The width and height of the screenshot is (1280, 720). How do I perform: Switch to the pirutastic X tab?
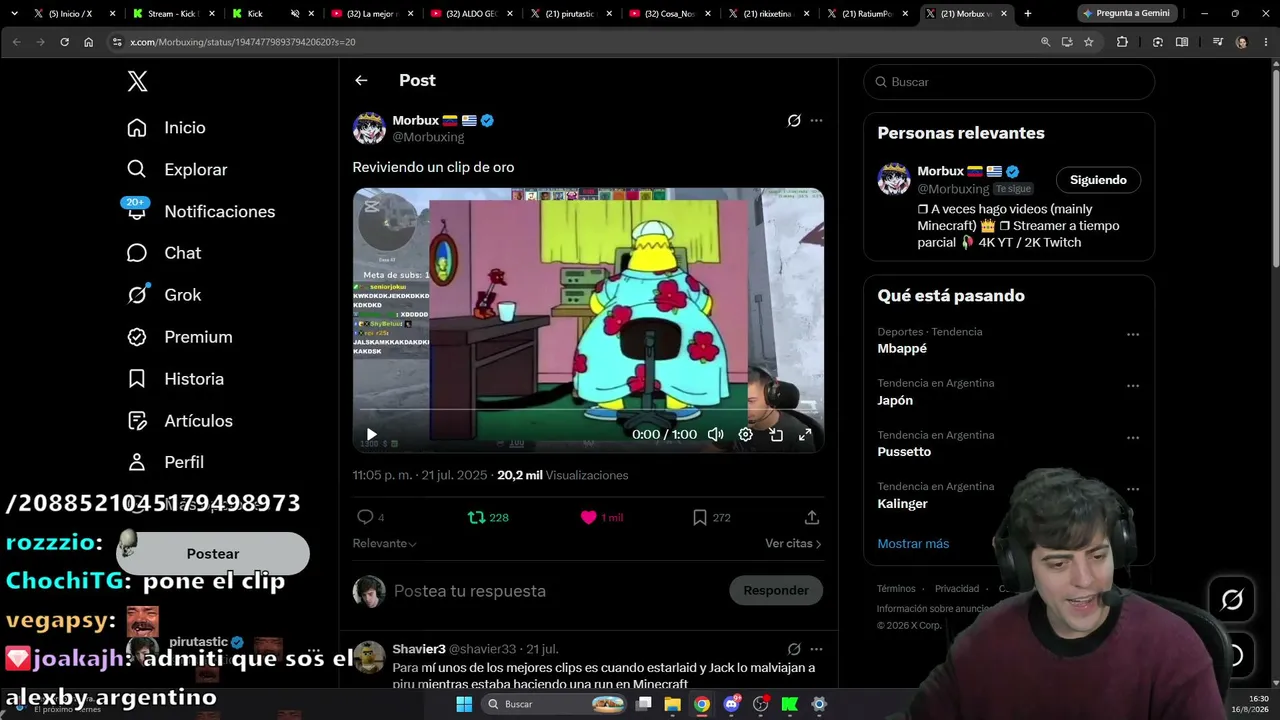(571, 14)
